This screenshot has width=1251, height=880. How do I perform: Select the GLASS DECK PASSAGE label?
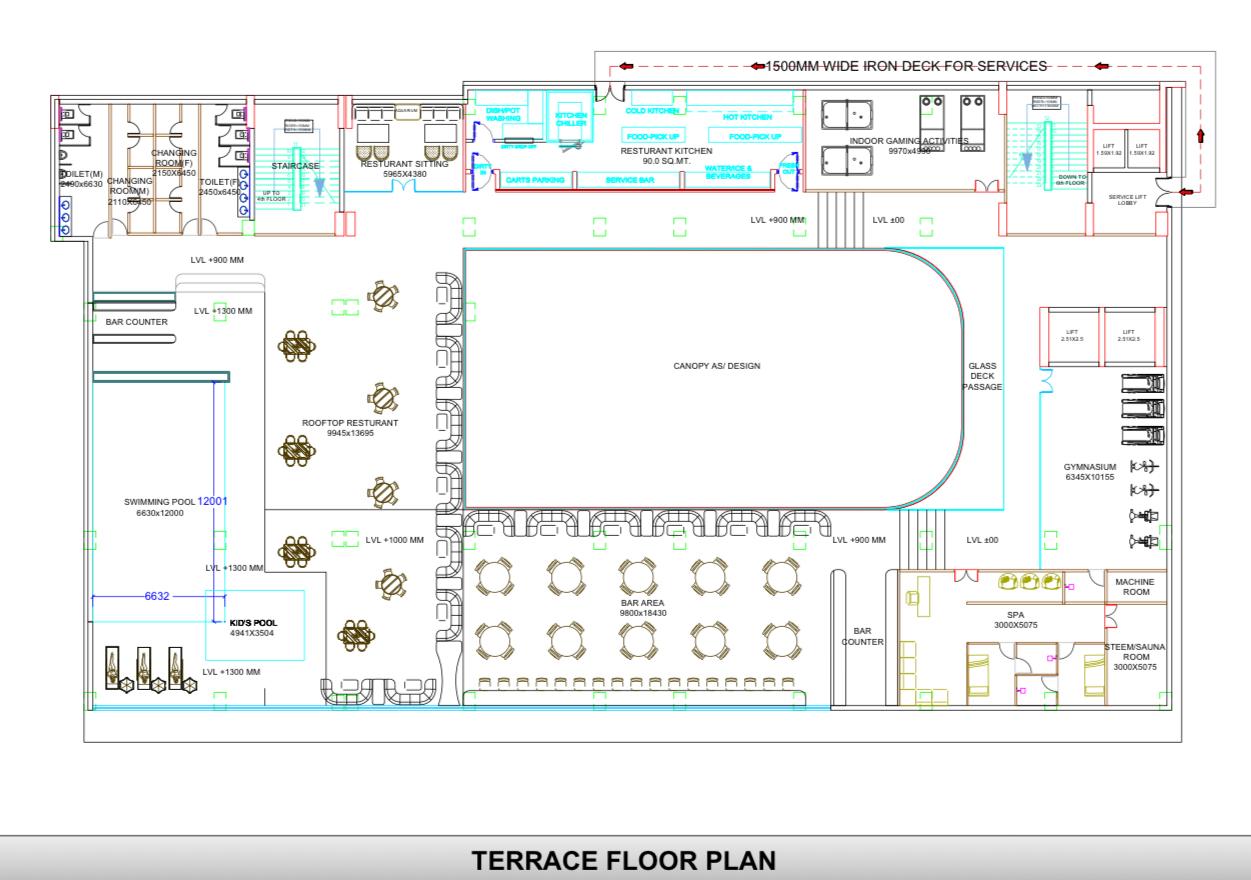pyautogui.click(x=982, y=376)
